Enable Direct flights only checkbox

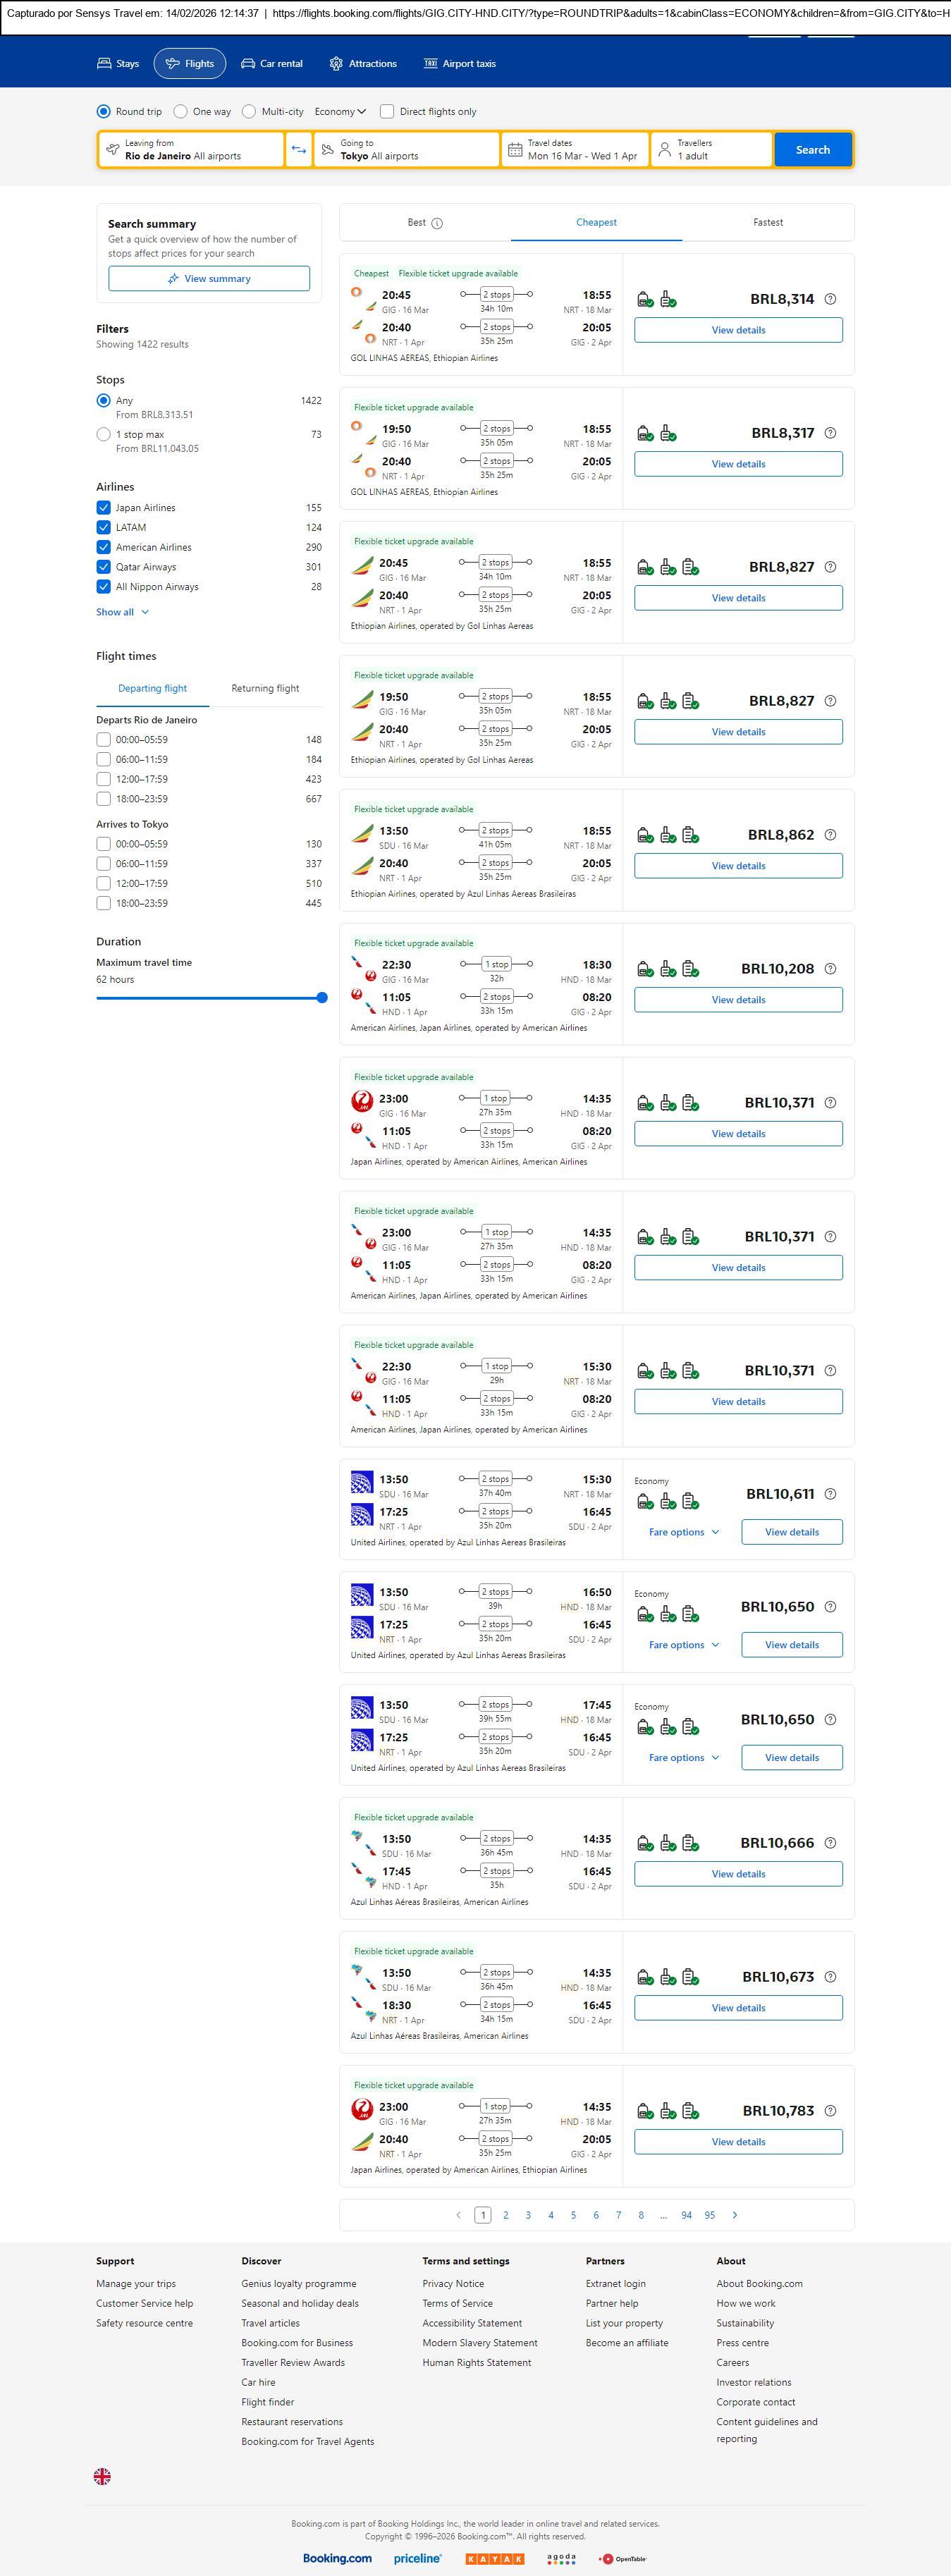387,112
